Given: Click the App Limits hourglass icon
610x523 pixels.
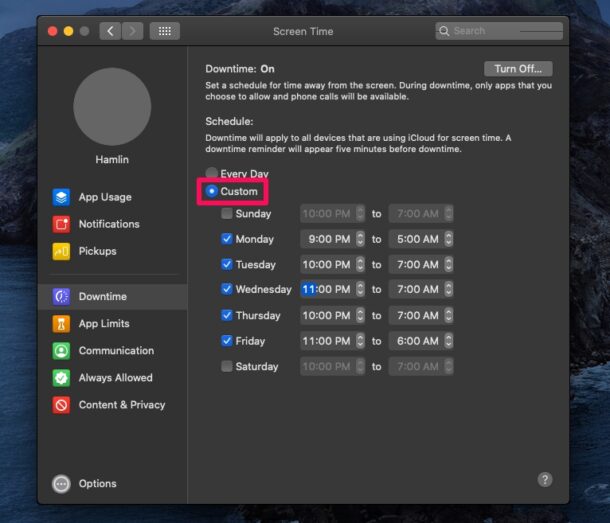Looking at the screenshot, I should pyautogui.click(x=61, y=324).
